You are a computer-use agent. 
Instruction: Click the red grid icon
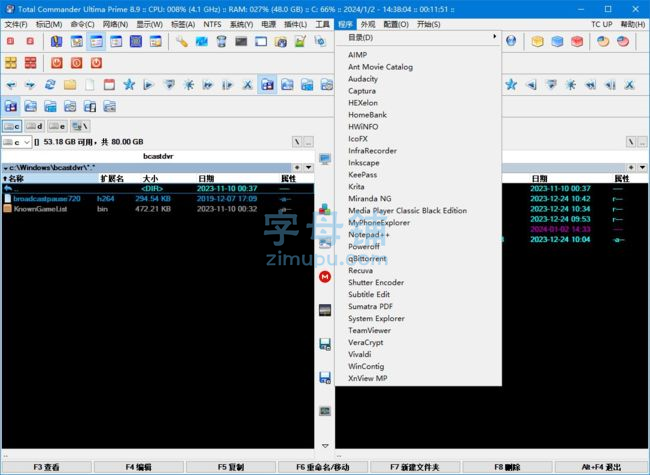(x=31, y=63)
